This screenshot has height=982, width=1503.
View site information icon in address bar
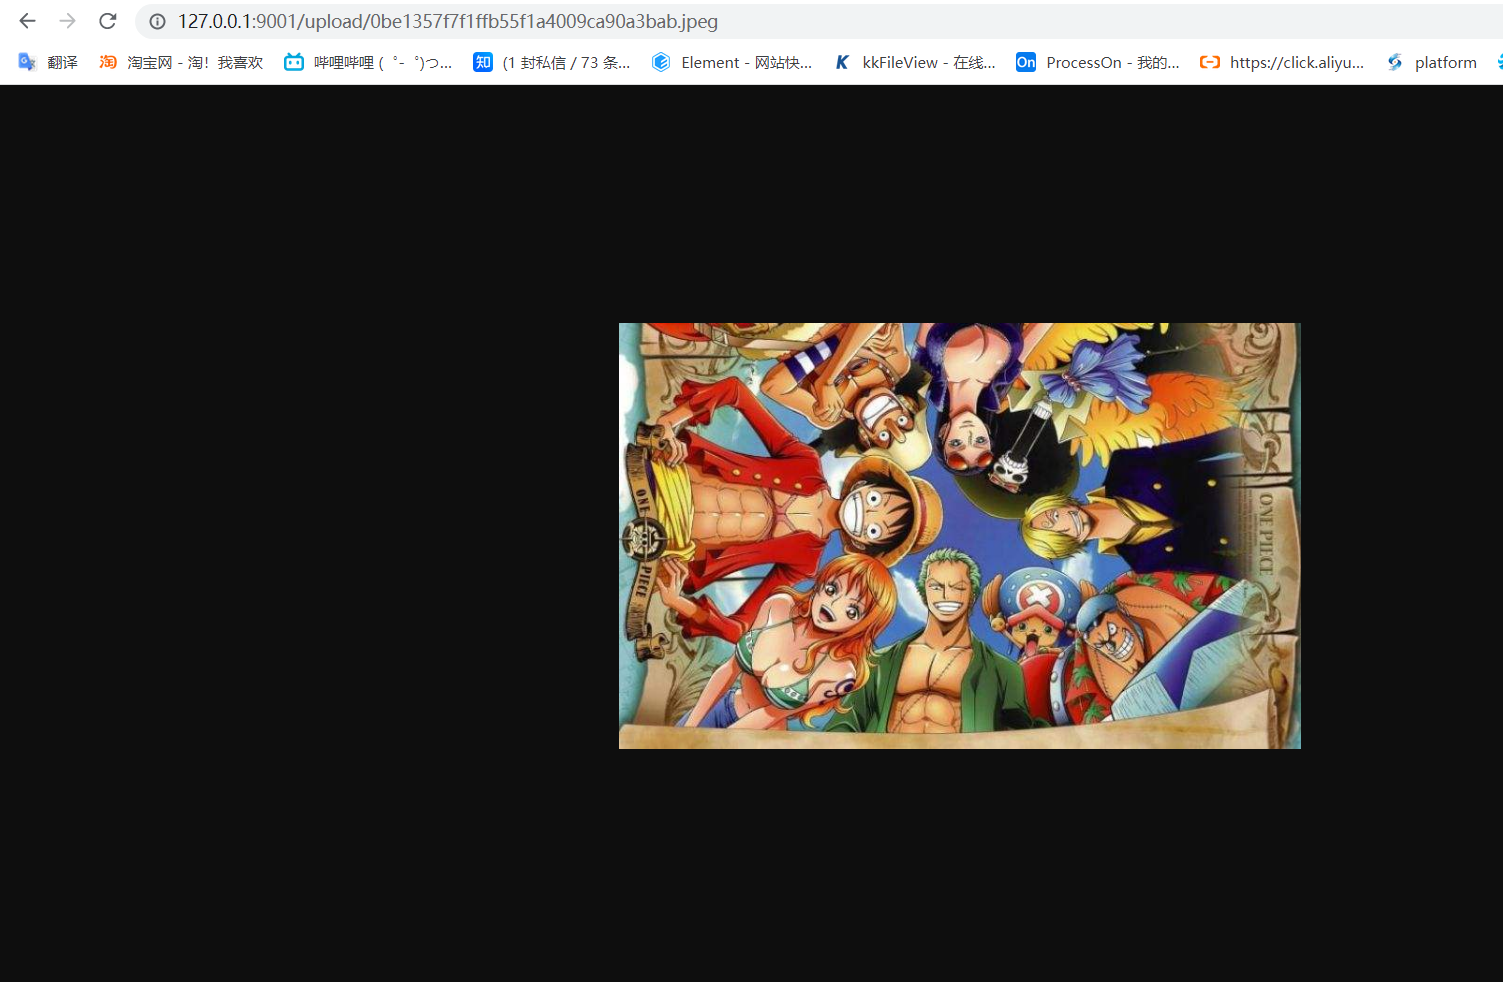[x=157, y=21]
